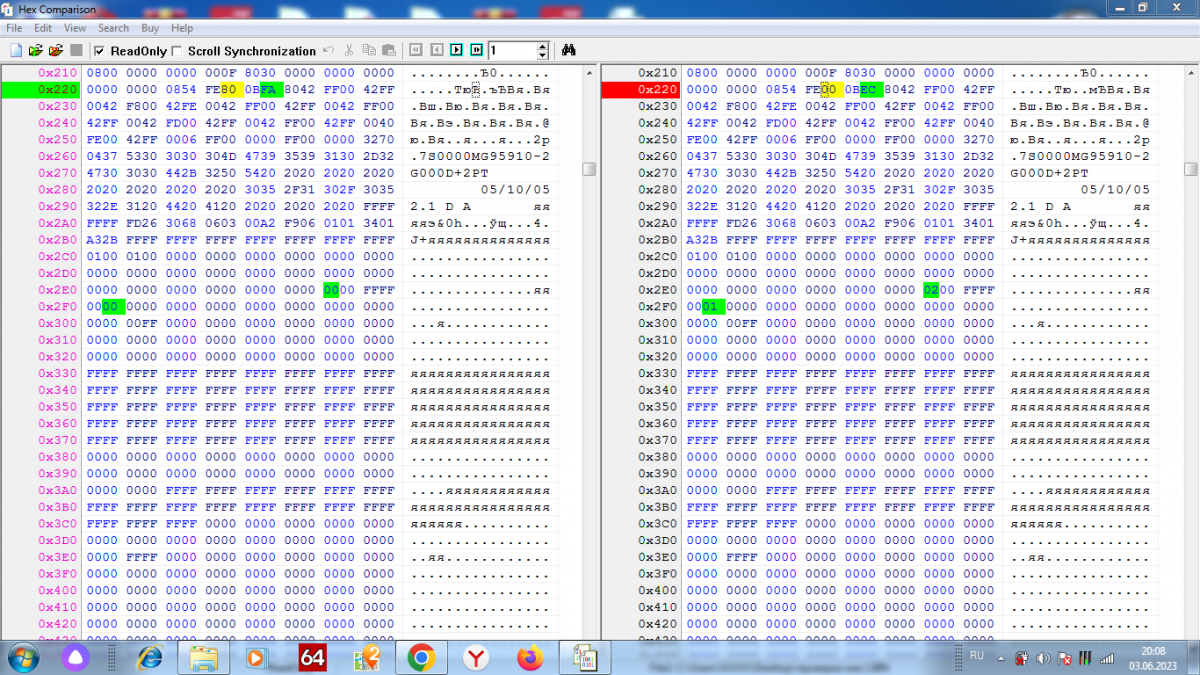Click ASCII text 05/10/05 in left pane
This screenshot has height=675, width=1200.
[515, 190]
